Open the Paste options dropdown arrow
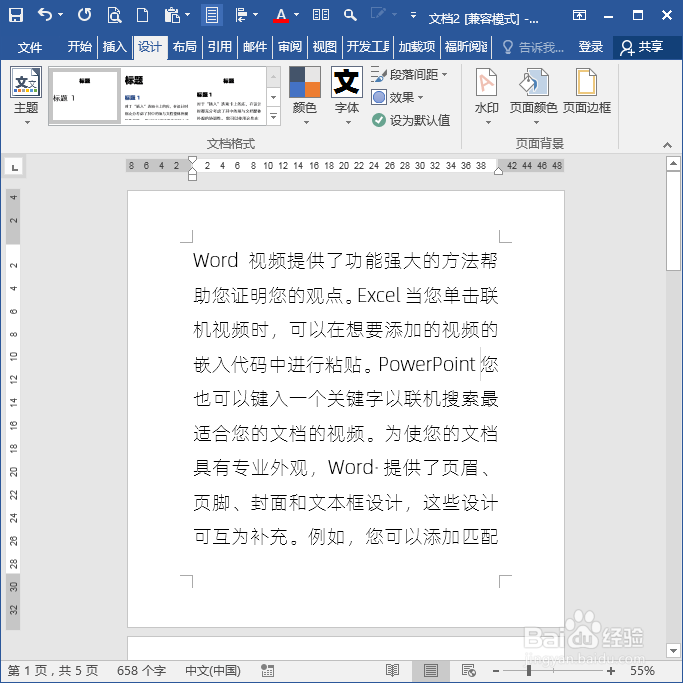 [x=188, y=15]
